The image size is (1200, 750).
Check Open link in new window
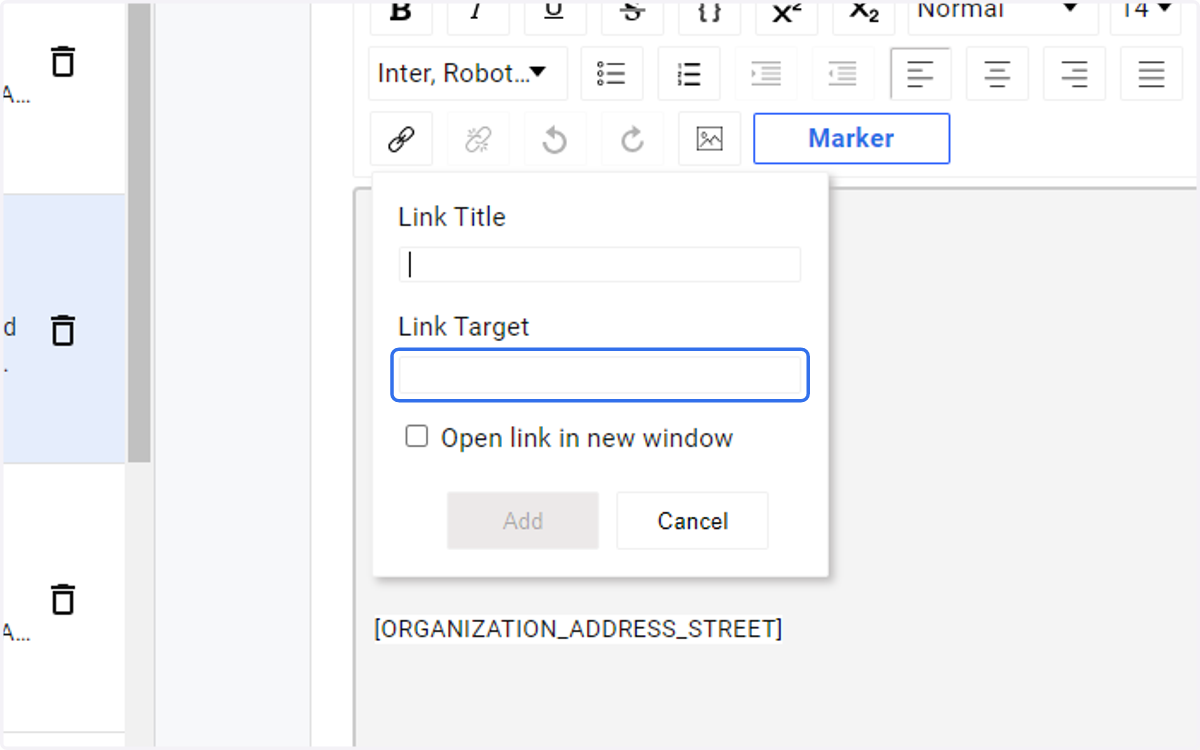tap(416, 437)
